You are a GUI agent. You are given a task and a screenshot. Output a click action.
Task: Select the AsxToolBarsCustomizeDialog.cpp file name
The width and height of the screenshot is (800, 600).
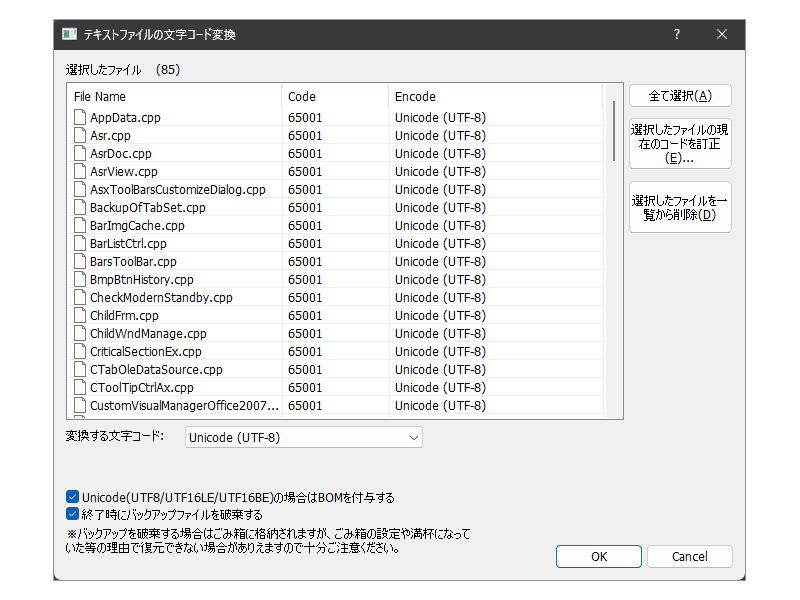178,189
